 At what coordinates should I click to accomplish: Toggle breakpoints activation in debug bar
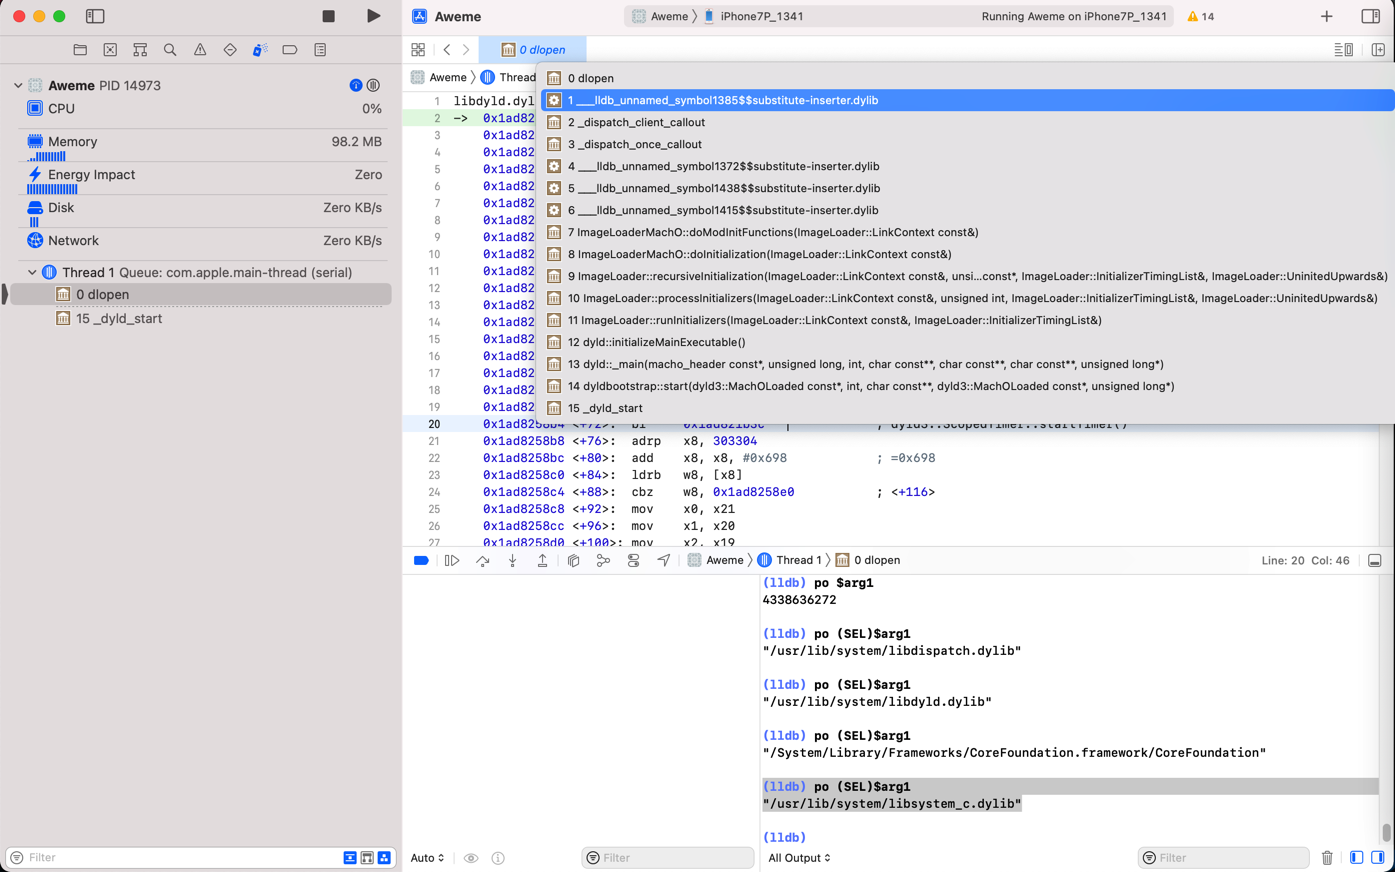click(421, 561)
